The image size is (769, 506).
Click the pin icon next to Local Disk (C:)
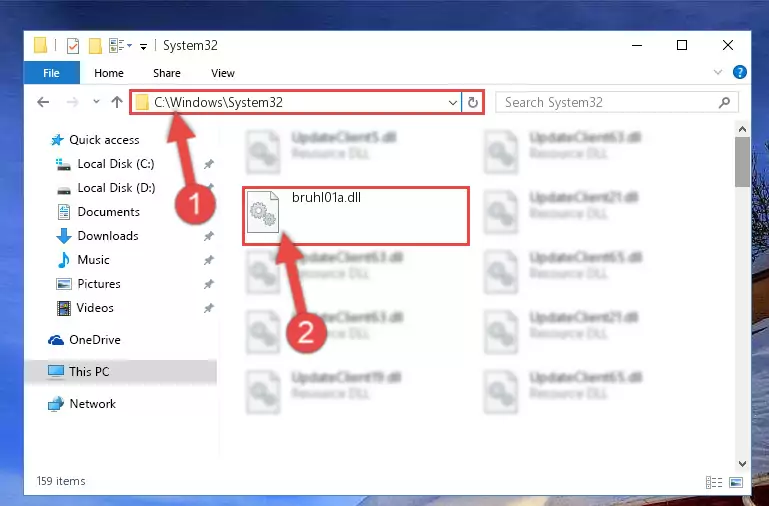tap(209, 164)
